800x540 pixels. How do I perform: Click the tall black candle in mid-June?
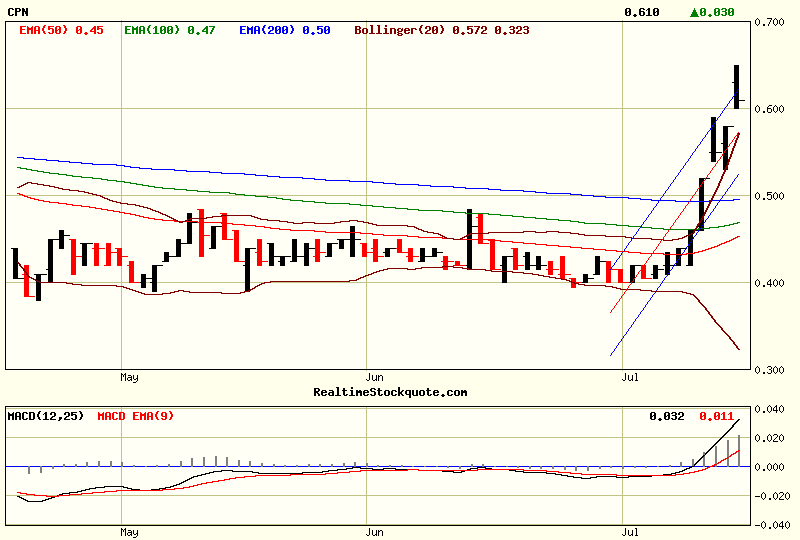(469, 239)
